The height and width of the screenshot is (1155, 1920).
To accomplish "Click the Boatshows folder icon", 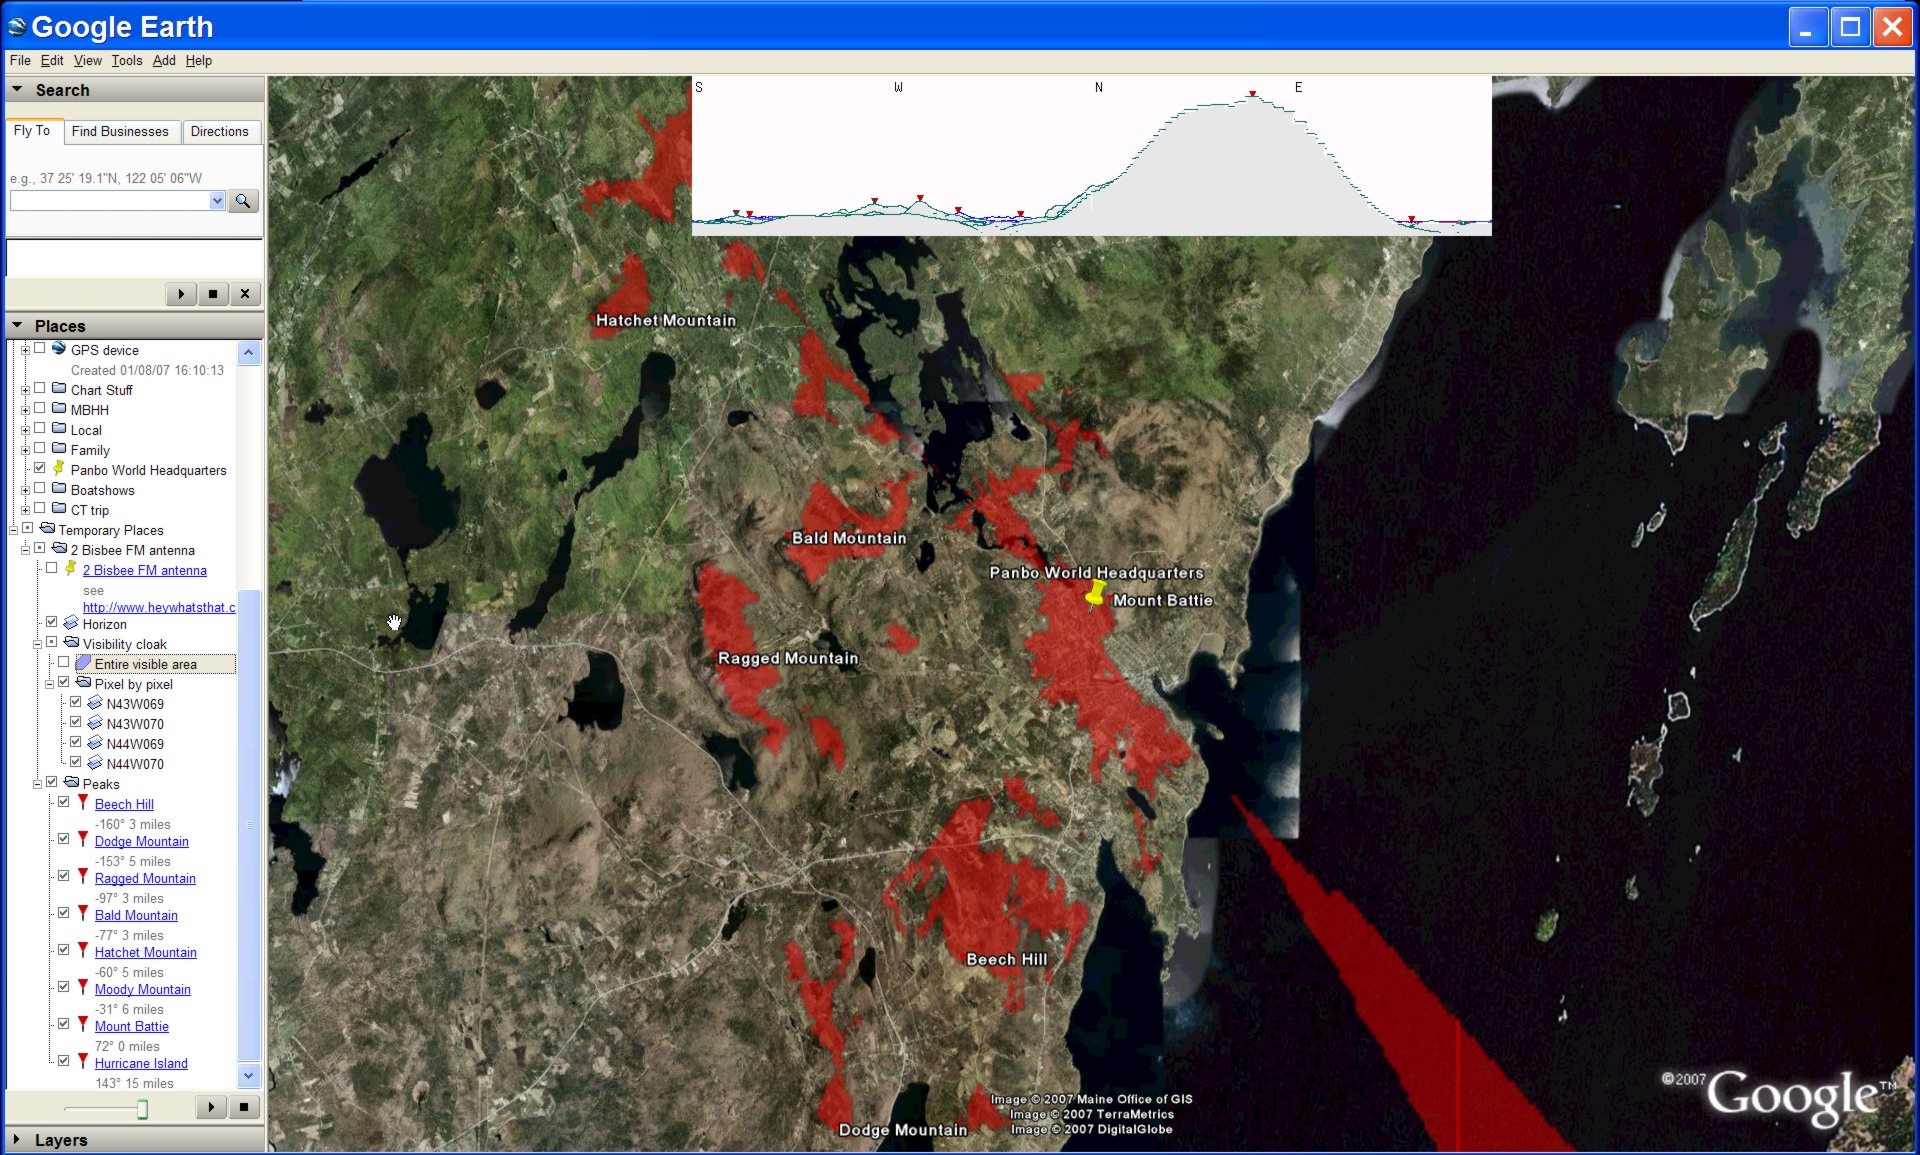I will pyautogui.click(x=59, y=489).
